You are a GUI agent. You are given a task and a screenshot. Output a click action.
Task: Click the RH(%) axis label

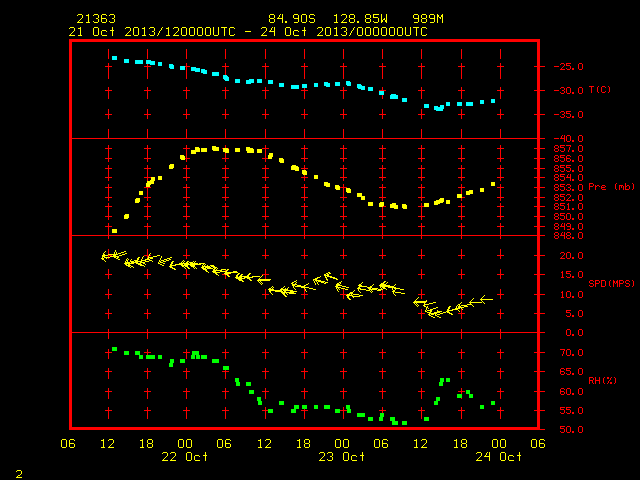(602, 380)
